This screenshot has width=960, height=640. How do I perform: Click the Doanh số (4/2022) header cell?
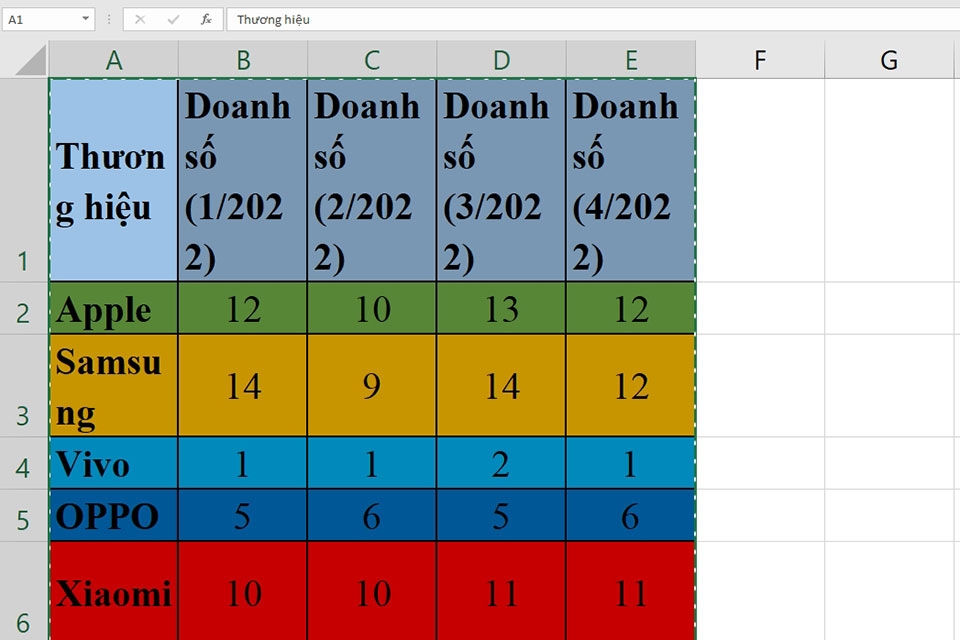click(631, 180)
